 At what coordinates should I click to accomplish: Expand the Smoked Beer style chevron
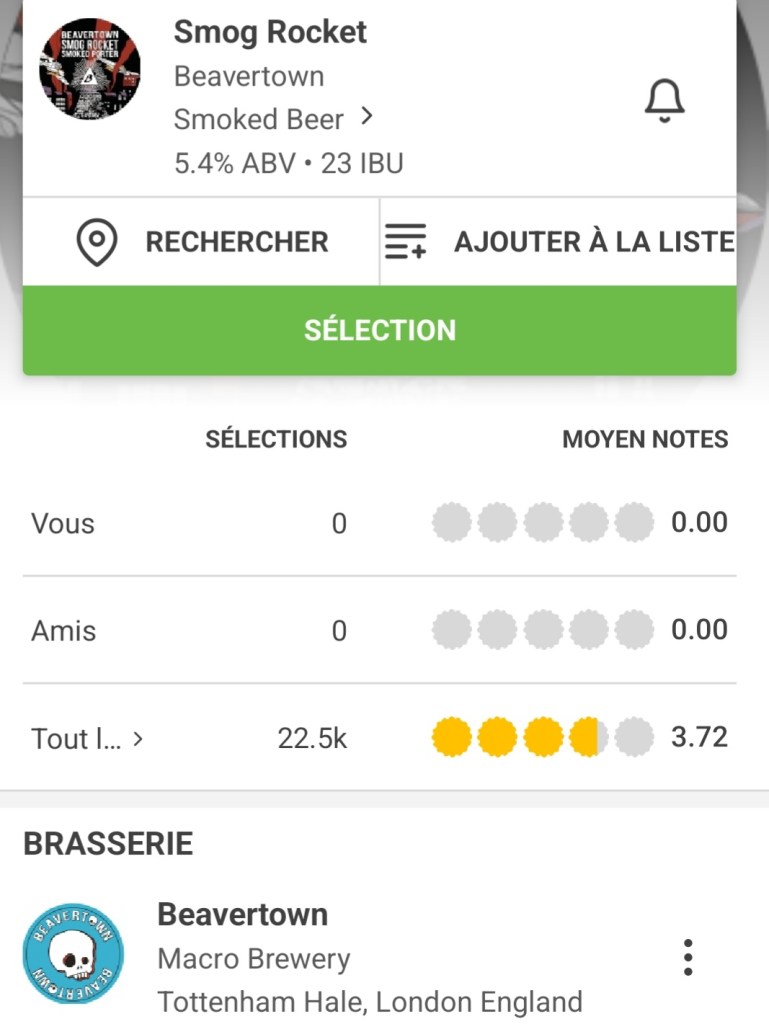coord(367,118)
